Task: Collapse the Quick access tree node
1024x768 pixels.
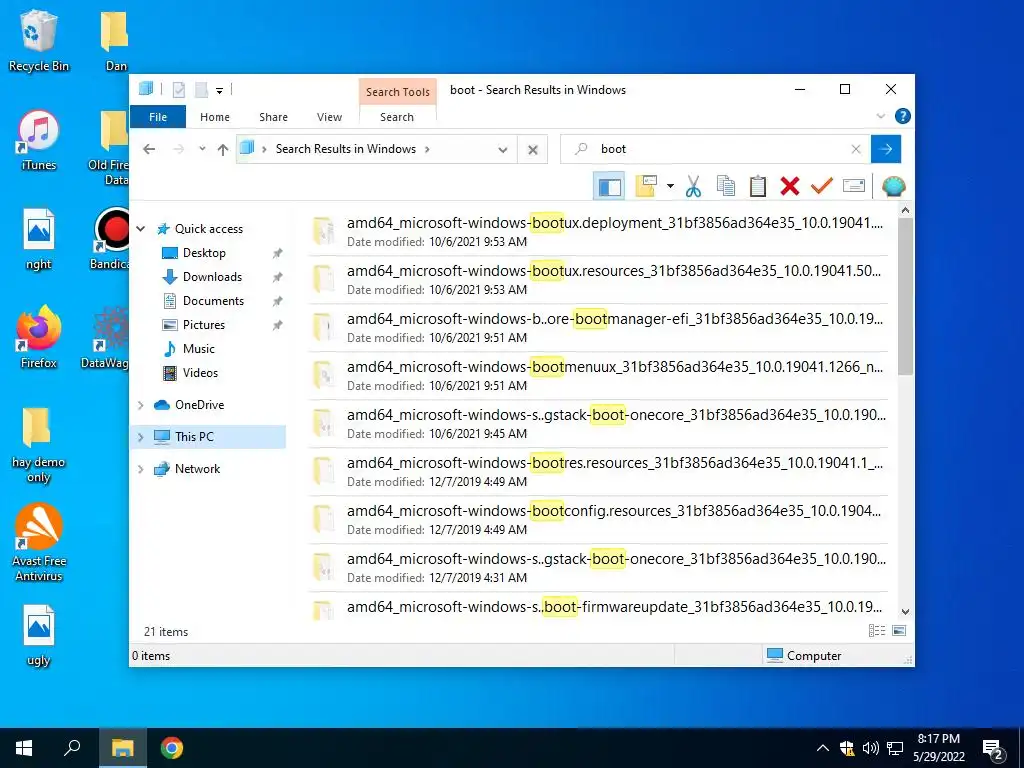Action: 140,229
